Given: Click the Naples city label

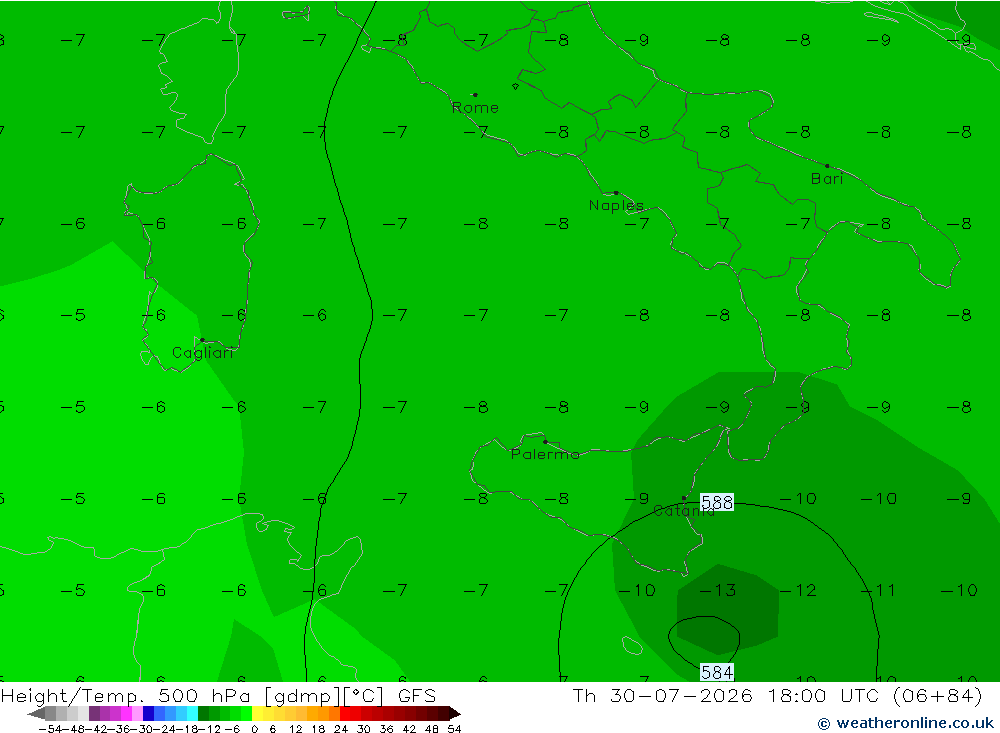Looking at the screenshot, I should coord(616,205).
